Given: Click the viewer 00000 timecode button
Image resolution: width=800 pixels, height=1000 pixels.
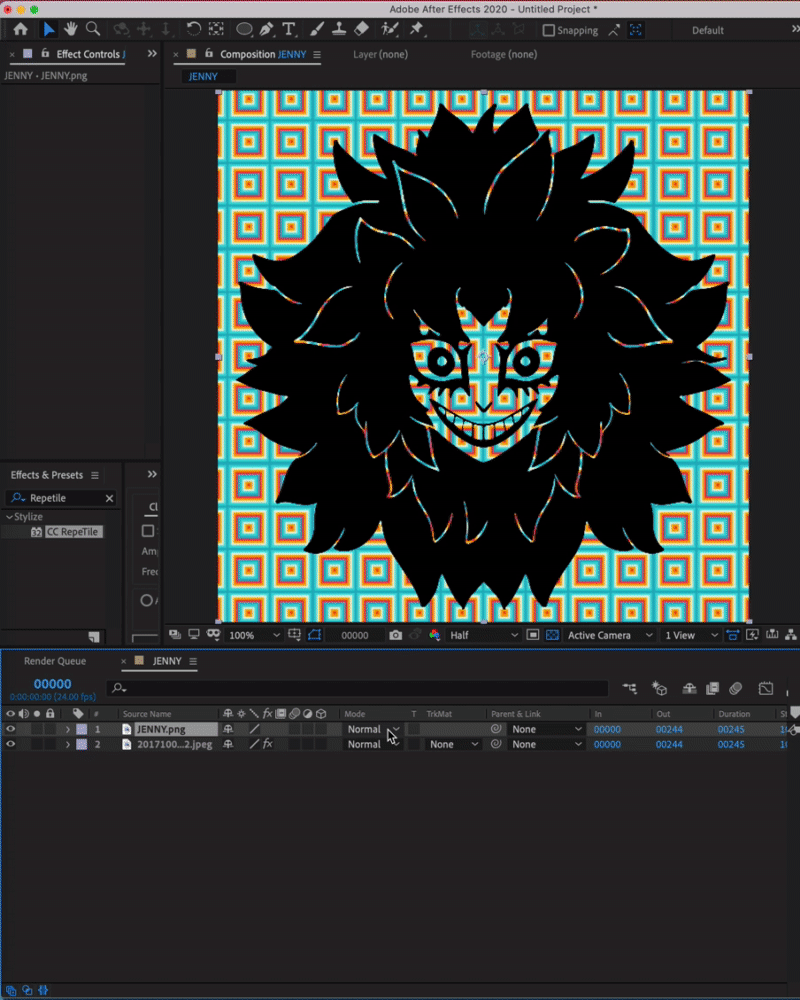Looking at the screenshot, I should (x=354, y=635).
